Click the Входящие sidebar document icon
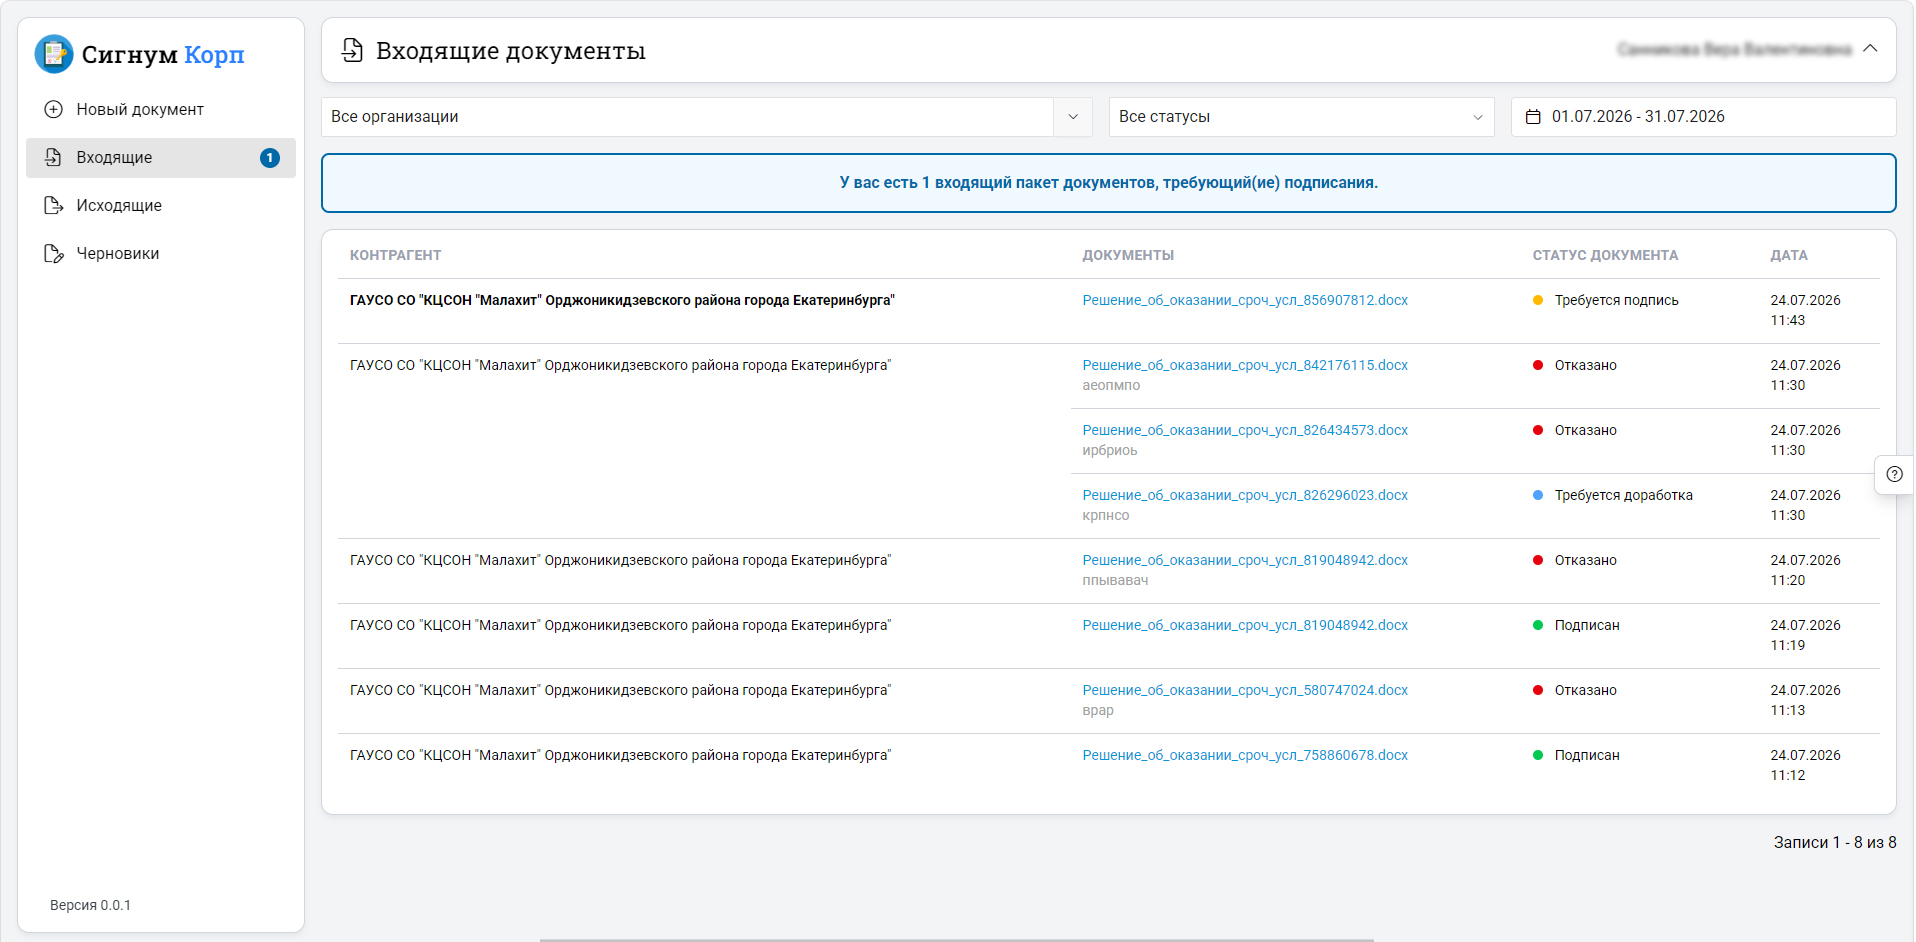The height and width of the screenshot is (942, 1916). [54, 157]
